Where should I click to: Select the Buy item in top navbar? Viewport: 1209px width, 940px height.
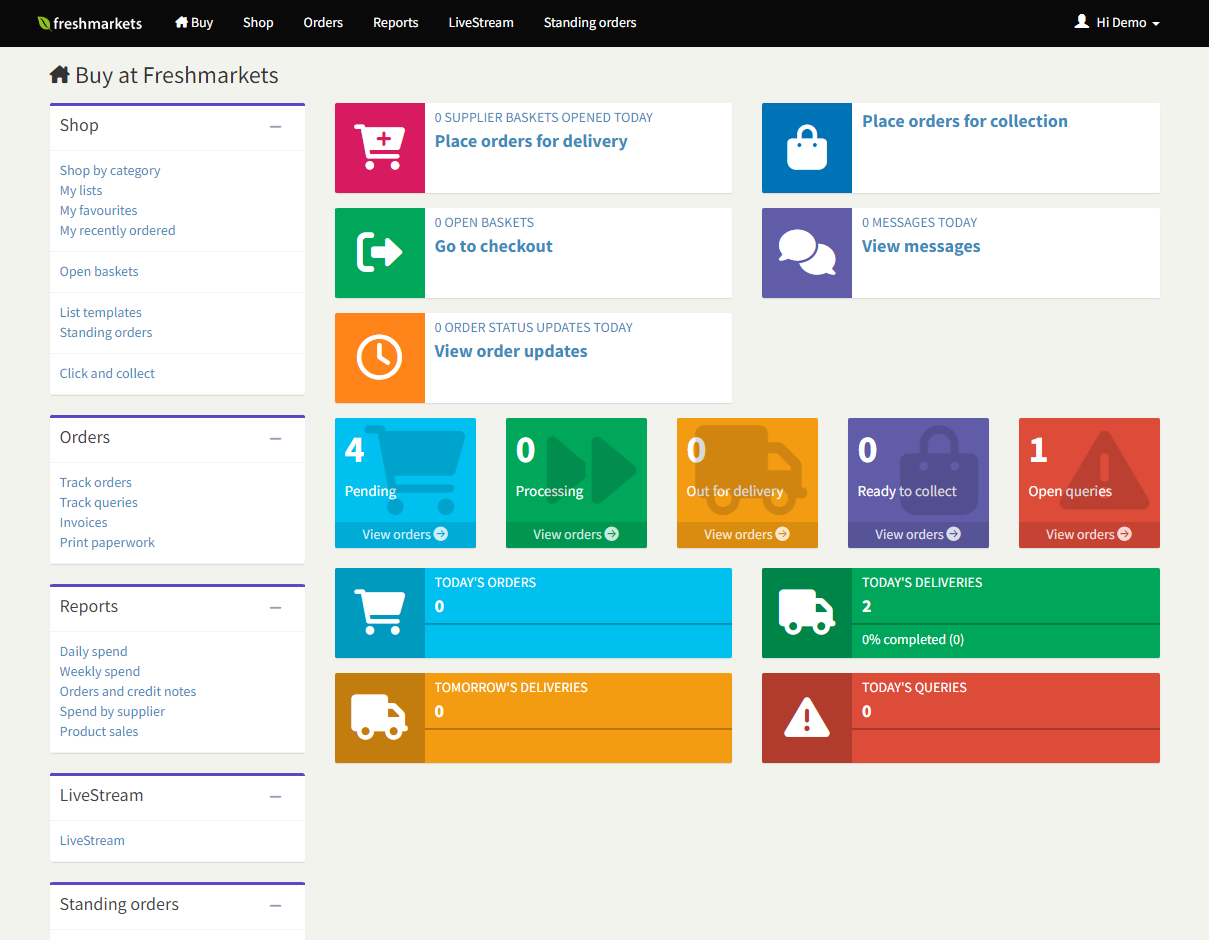coord(194,22)
